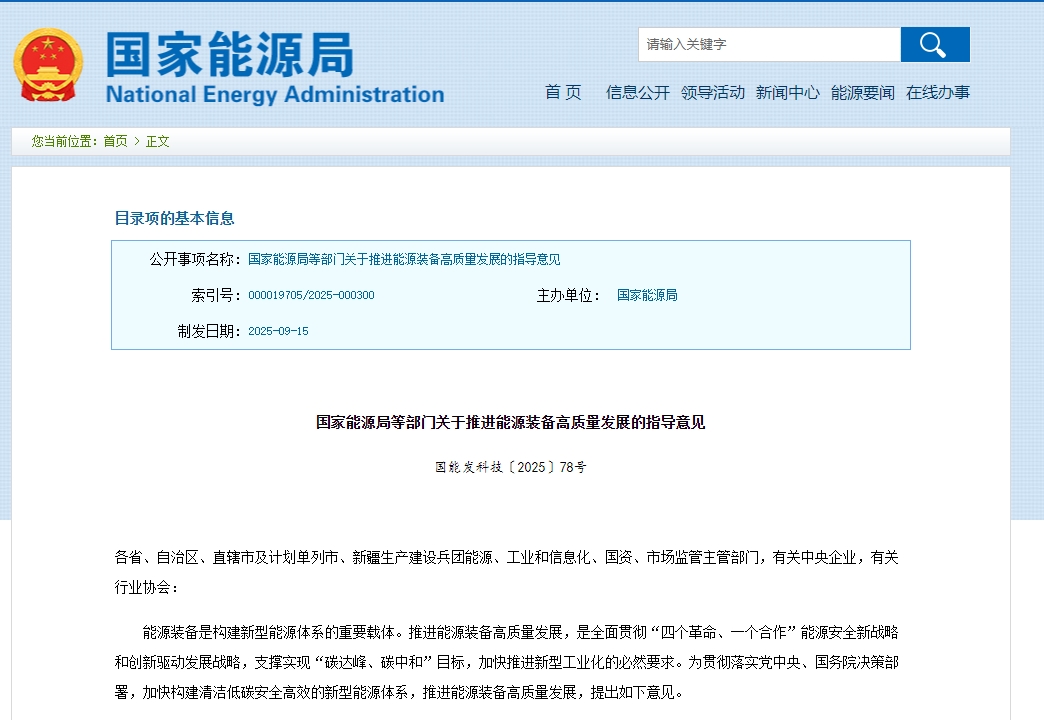Screen dimensions: 1044x720
Task: Select 首页 in the top navigation bar
Action: click(x=563, y=92)
